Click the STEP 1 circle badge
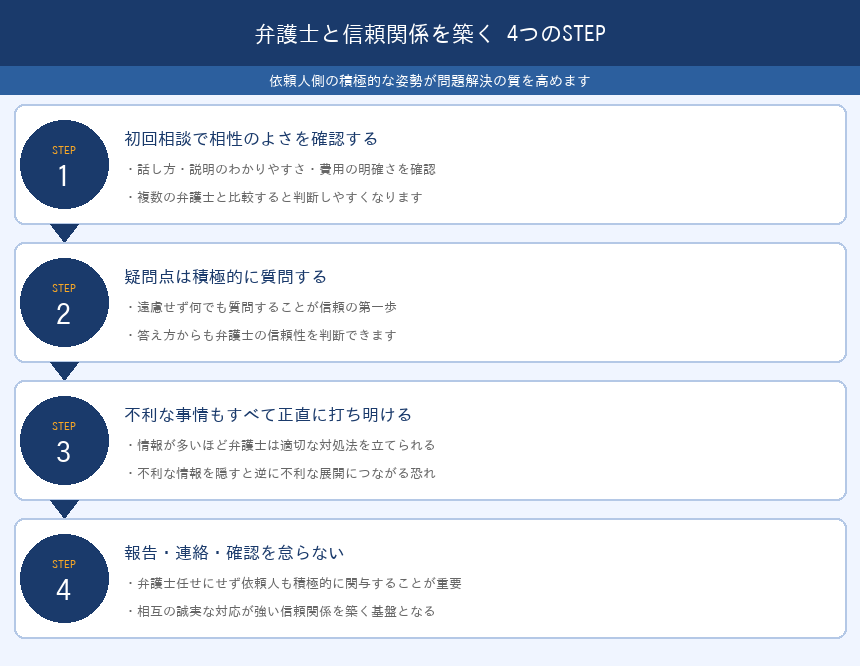The image size is (860, 666). point(64,165)
